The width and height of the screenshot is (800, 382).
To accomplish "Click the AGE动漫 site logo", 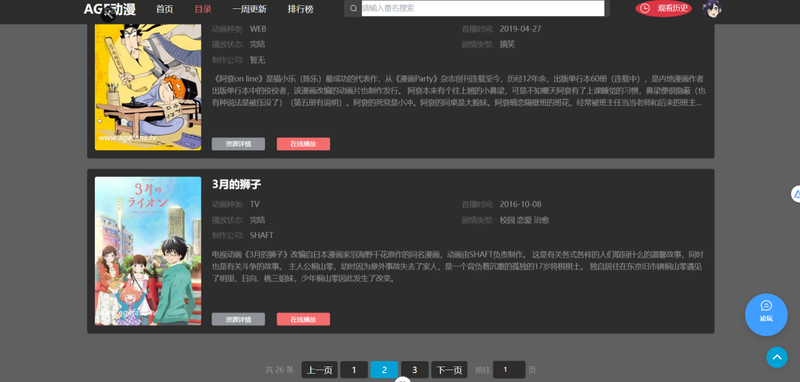I will coord(110,9).
